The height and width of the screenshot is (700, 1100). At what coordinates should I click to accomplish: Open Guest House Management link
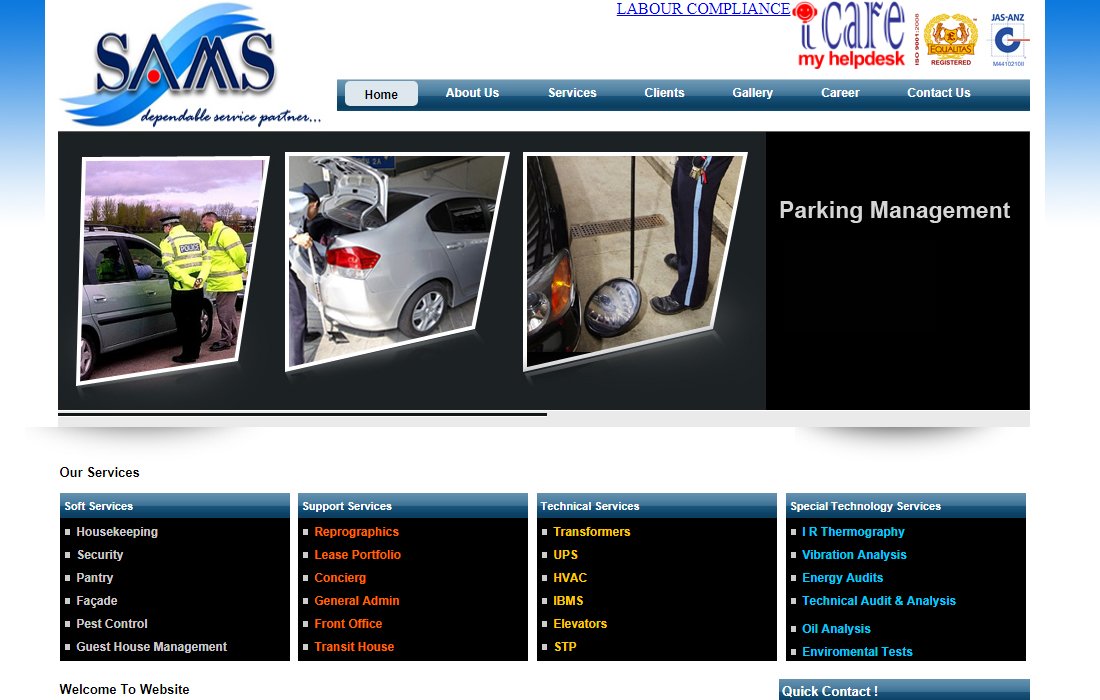coord(151,647)
